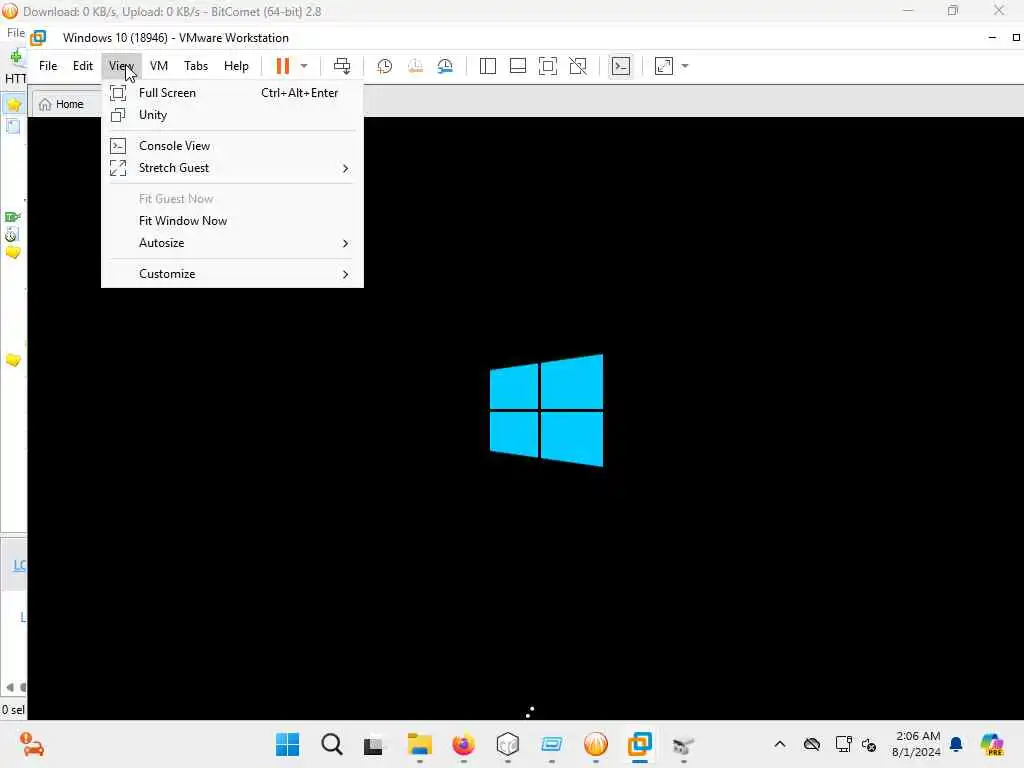Viewport: 1024px width, 768px height.
Task: Show hidden system tray icons
Action: [x=780, y=744]
